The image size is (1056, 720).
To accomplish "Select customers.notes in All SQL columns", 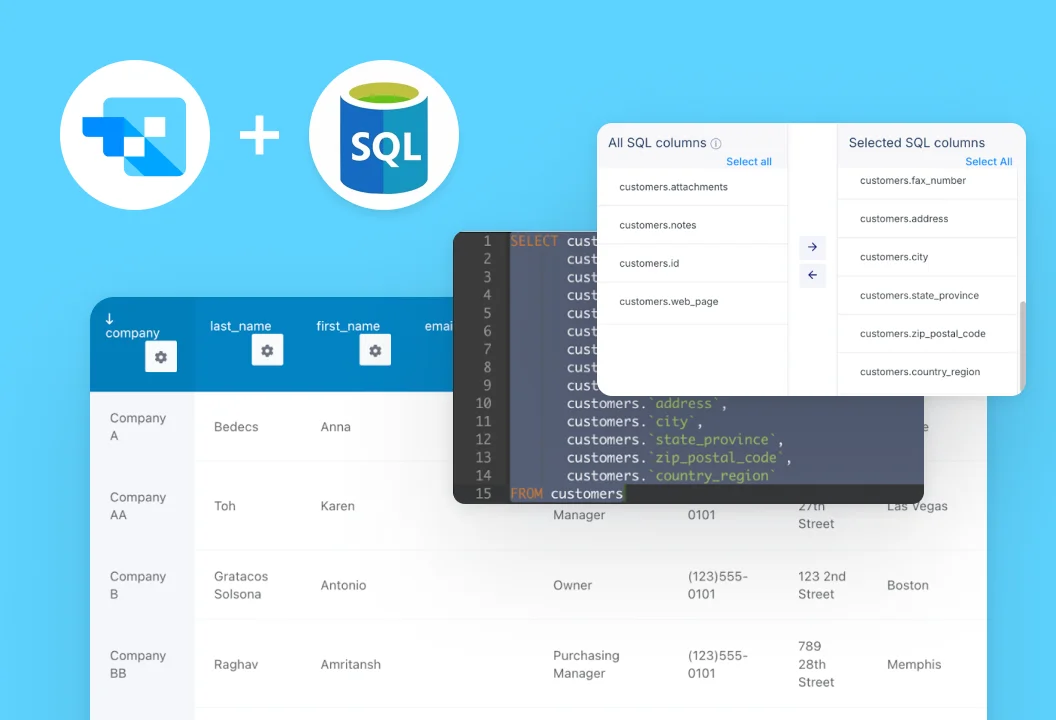I will coord(693,225).
